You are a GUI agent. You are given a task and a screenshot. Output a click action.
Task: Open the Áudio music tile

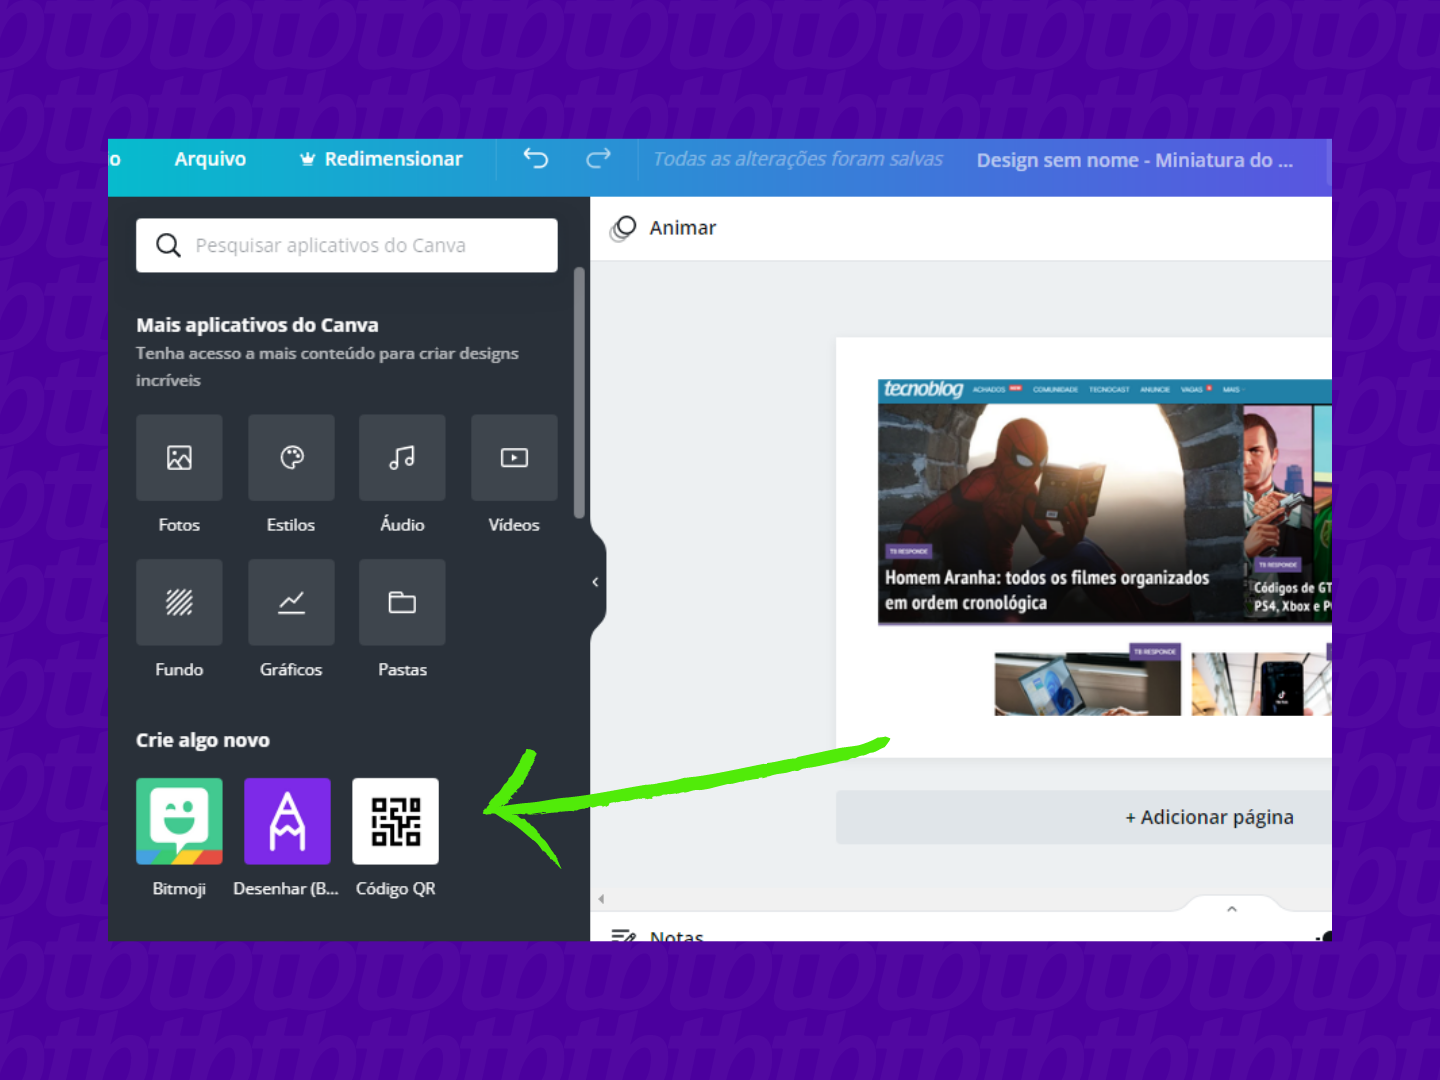click(x=402, y=457)
